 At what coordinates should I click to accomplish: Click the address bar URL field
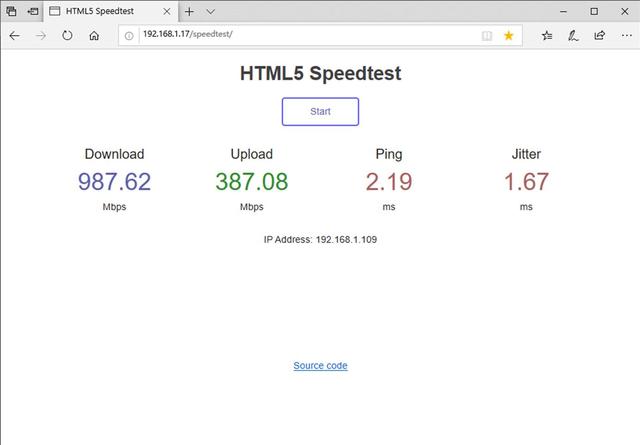[300, 35]
